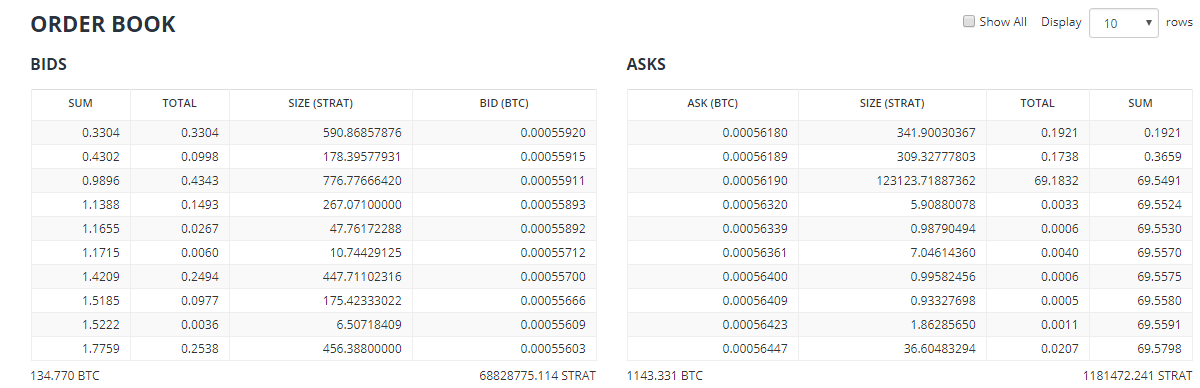
Task: Open the Display rows dropdown showing 10
Action: pos(1123,23)
